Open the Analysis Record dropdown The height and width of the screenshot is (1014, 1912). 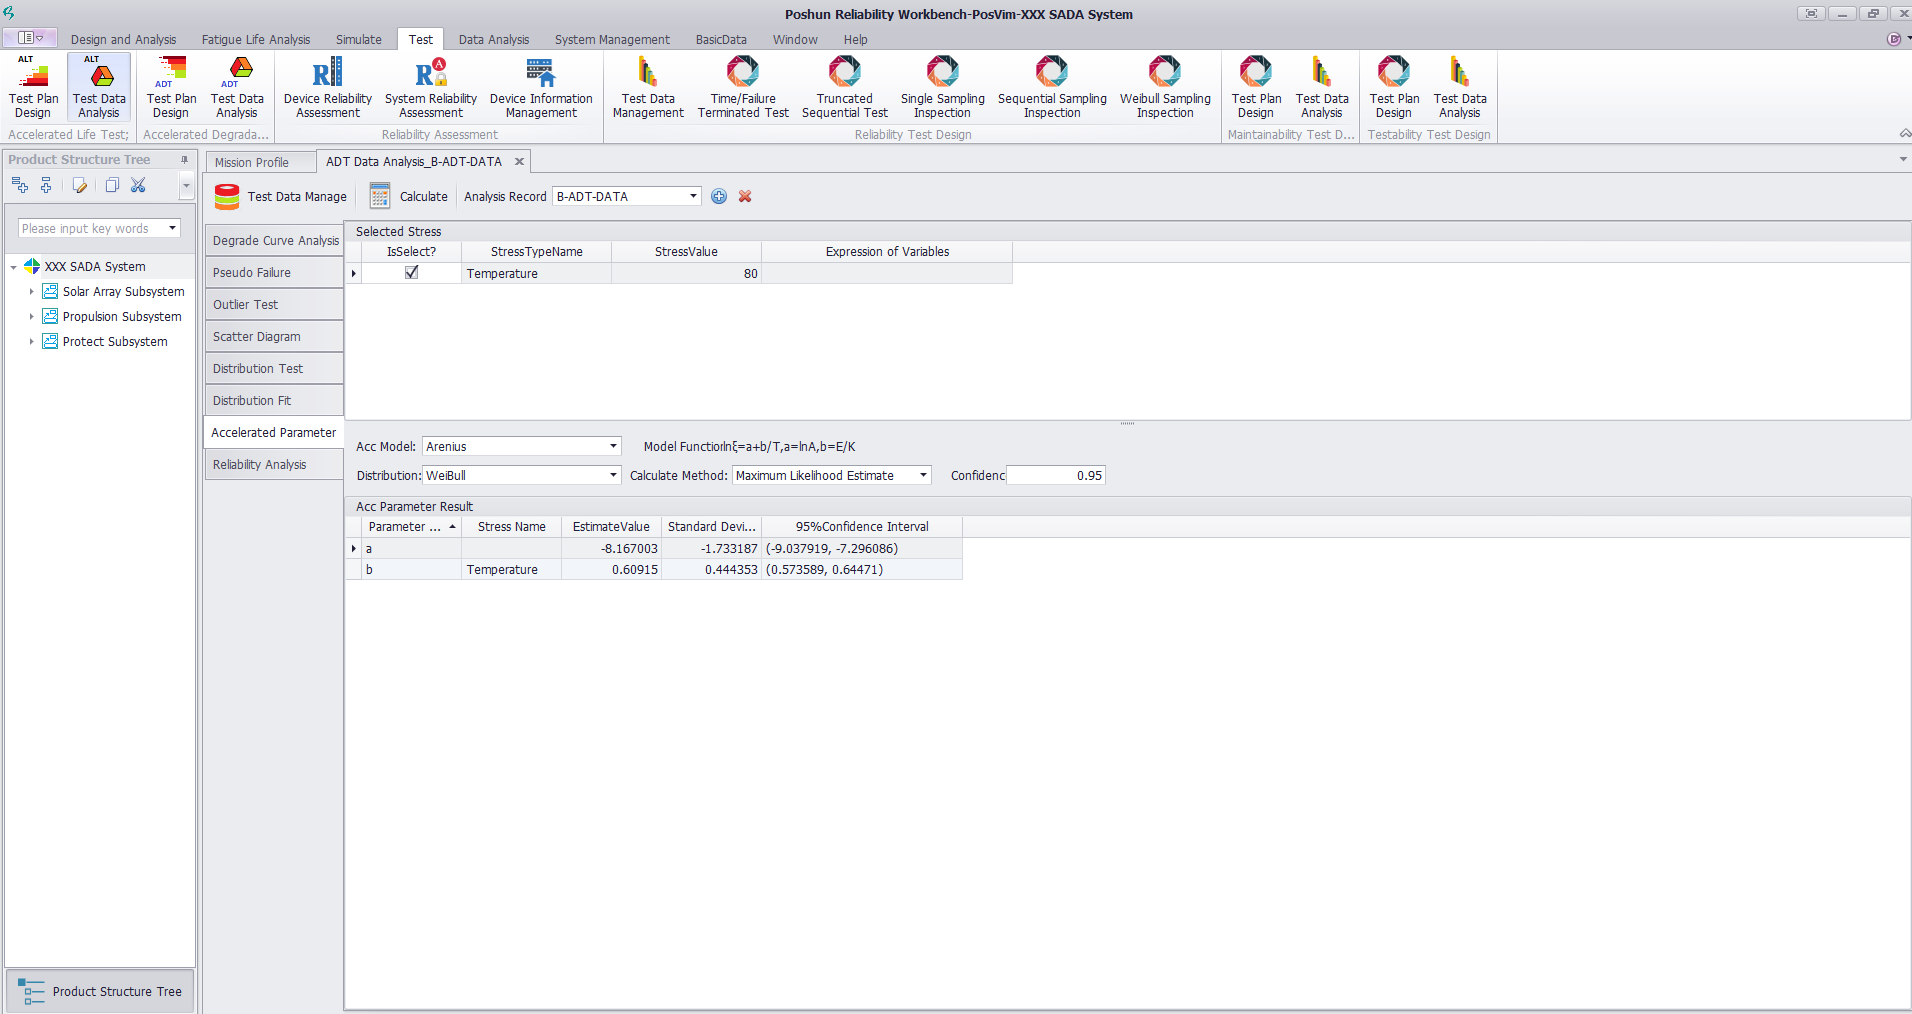pyautogui.click(x=693, y=196)
